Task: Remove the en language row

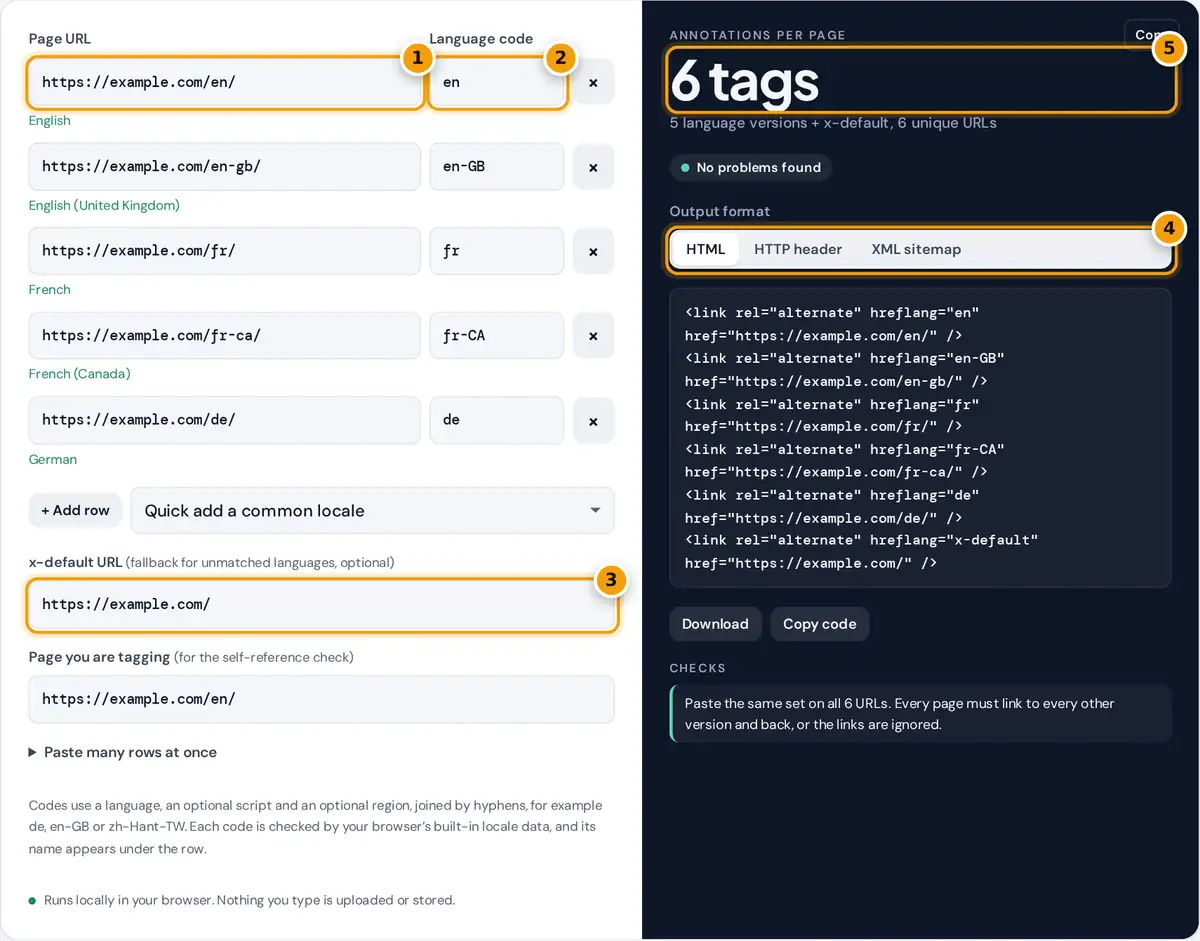Action: point(593,82)
